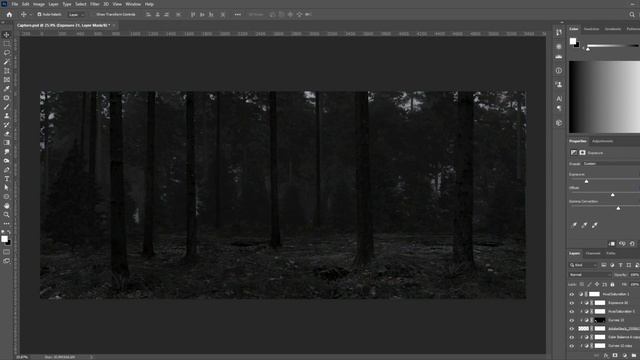Hide the Color Balance layer
The width and height of the screenshot is (640, 360).
tap(571, 337)
